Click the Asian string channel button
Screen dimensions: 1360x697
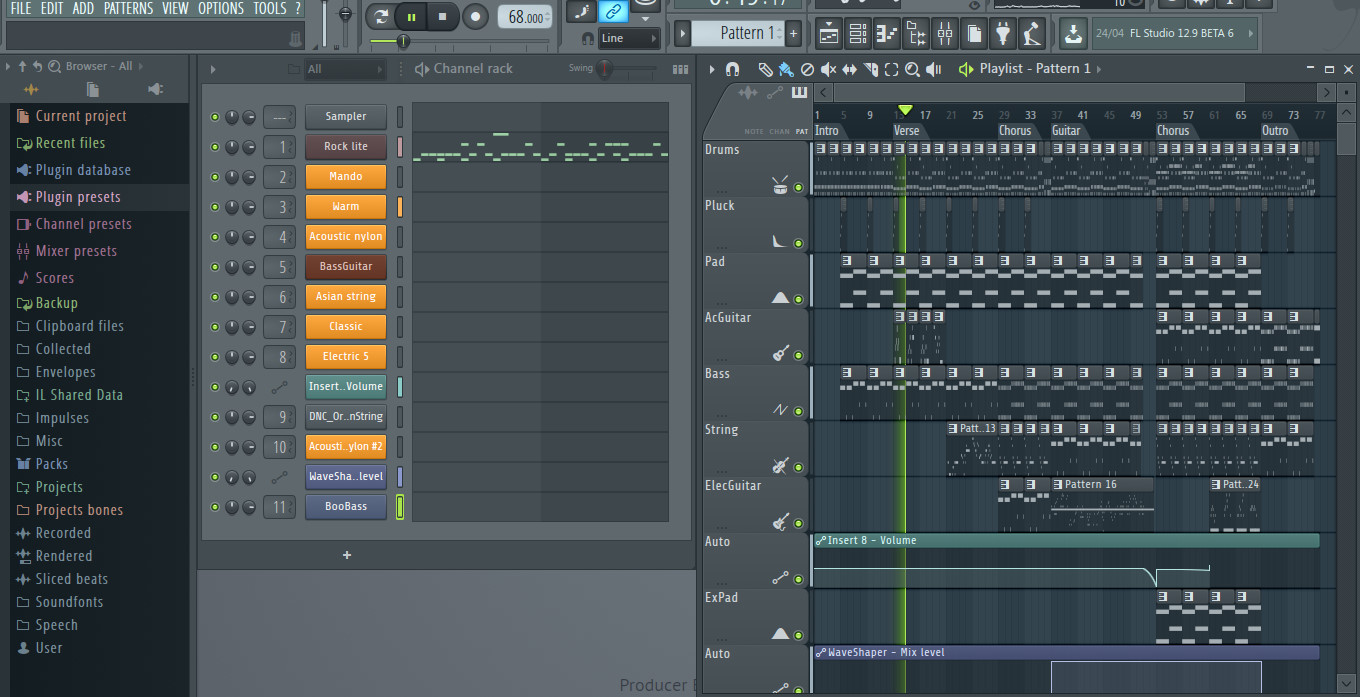point(345,297)
